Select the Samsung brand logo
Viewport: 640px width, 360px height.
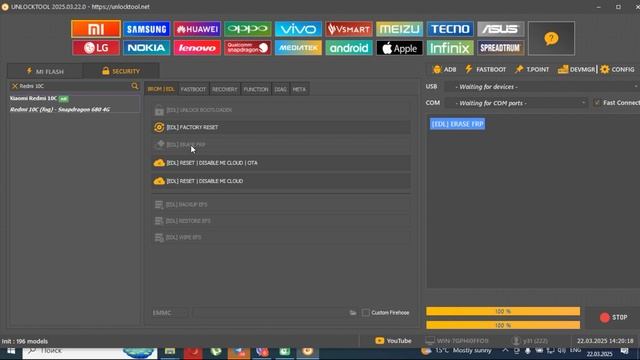click(x=147, y=29)
